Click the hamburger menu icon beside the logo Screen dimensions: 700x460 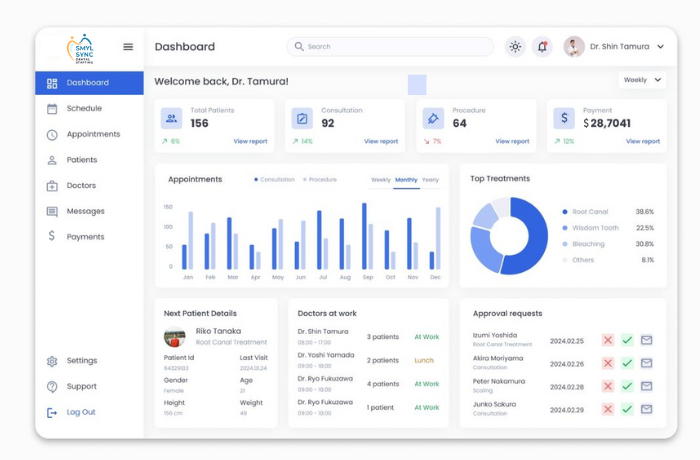pyautogui.click(x=128, y=46)
